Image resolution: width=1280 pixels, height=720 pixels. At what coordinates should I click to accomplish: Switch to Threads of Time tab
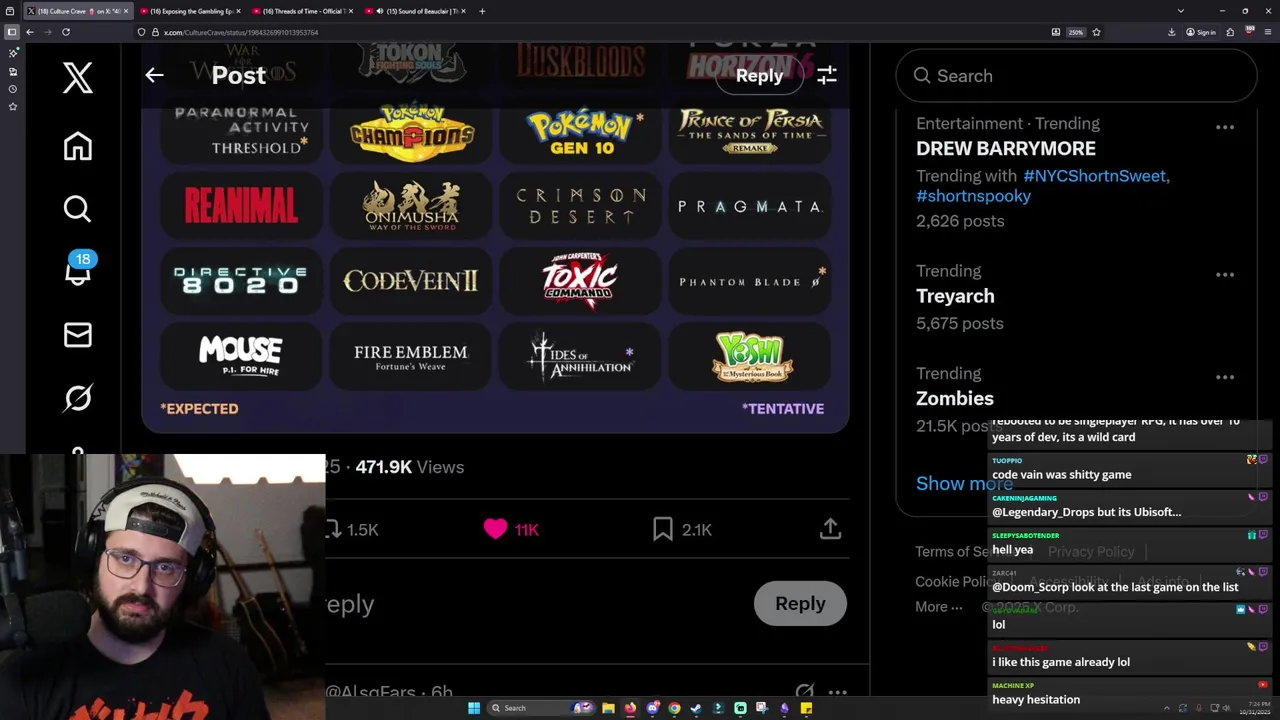click(303, 11)
